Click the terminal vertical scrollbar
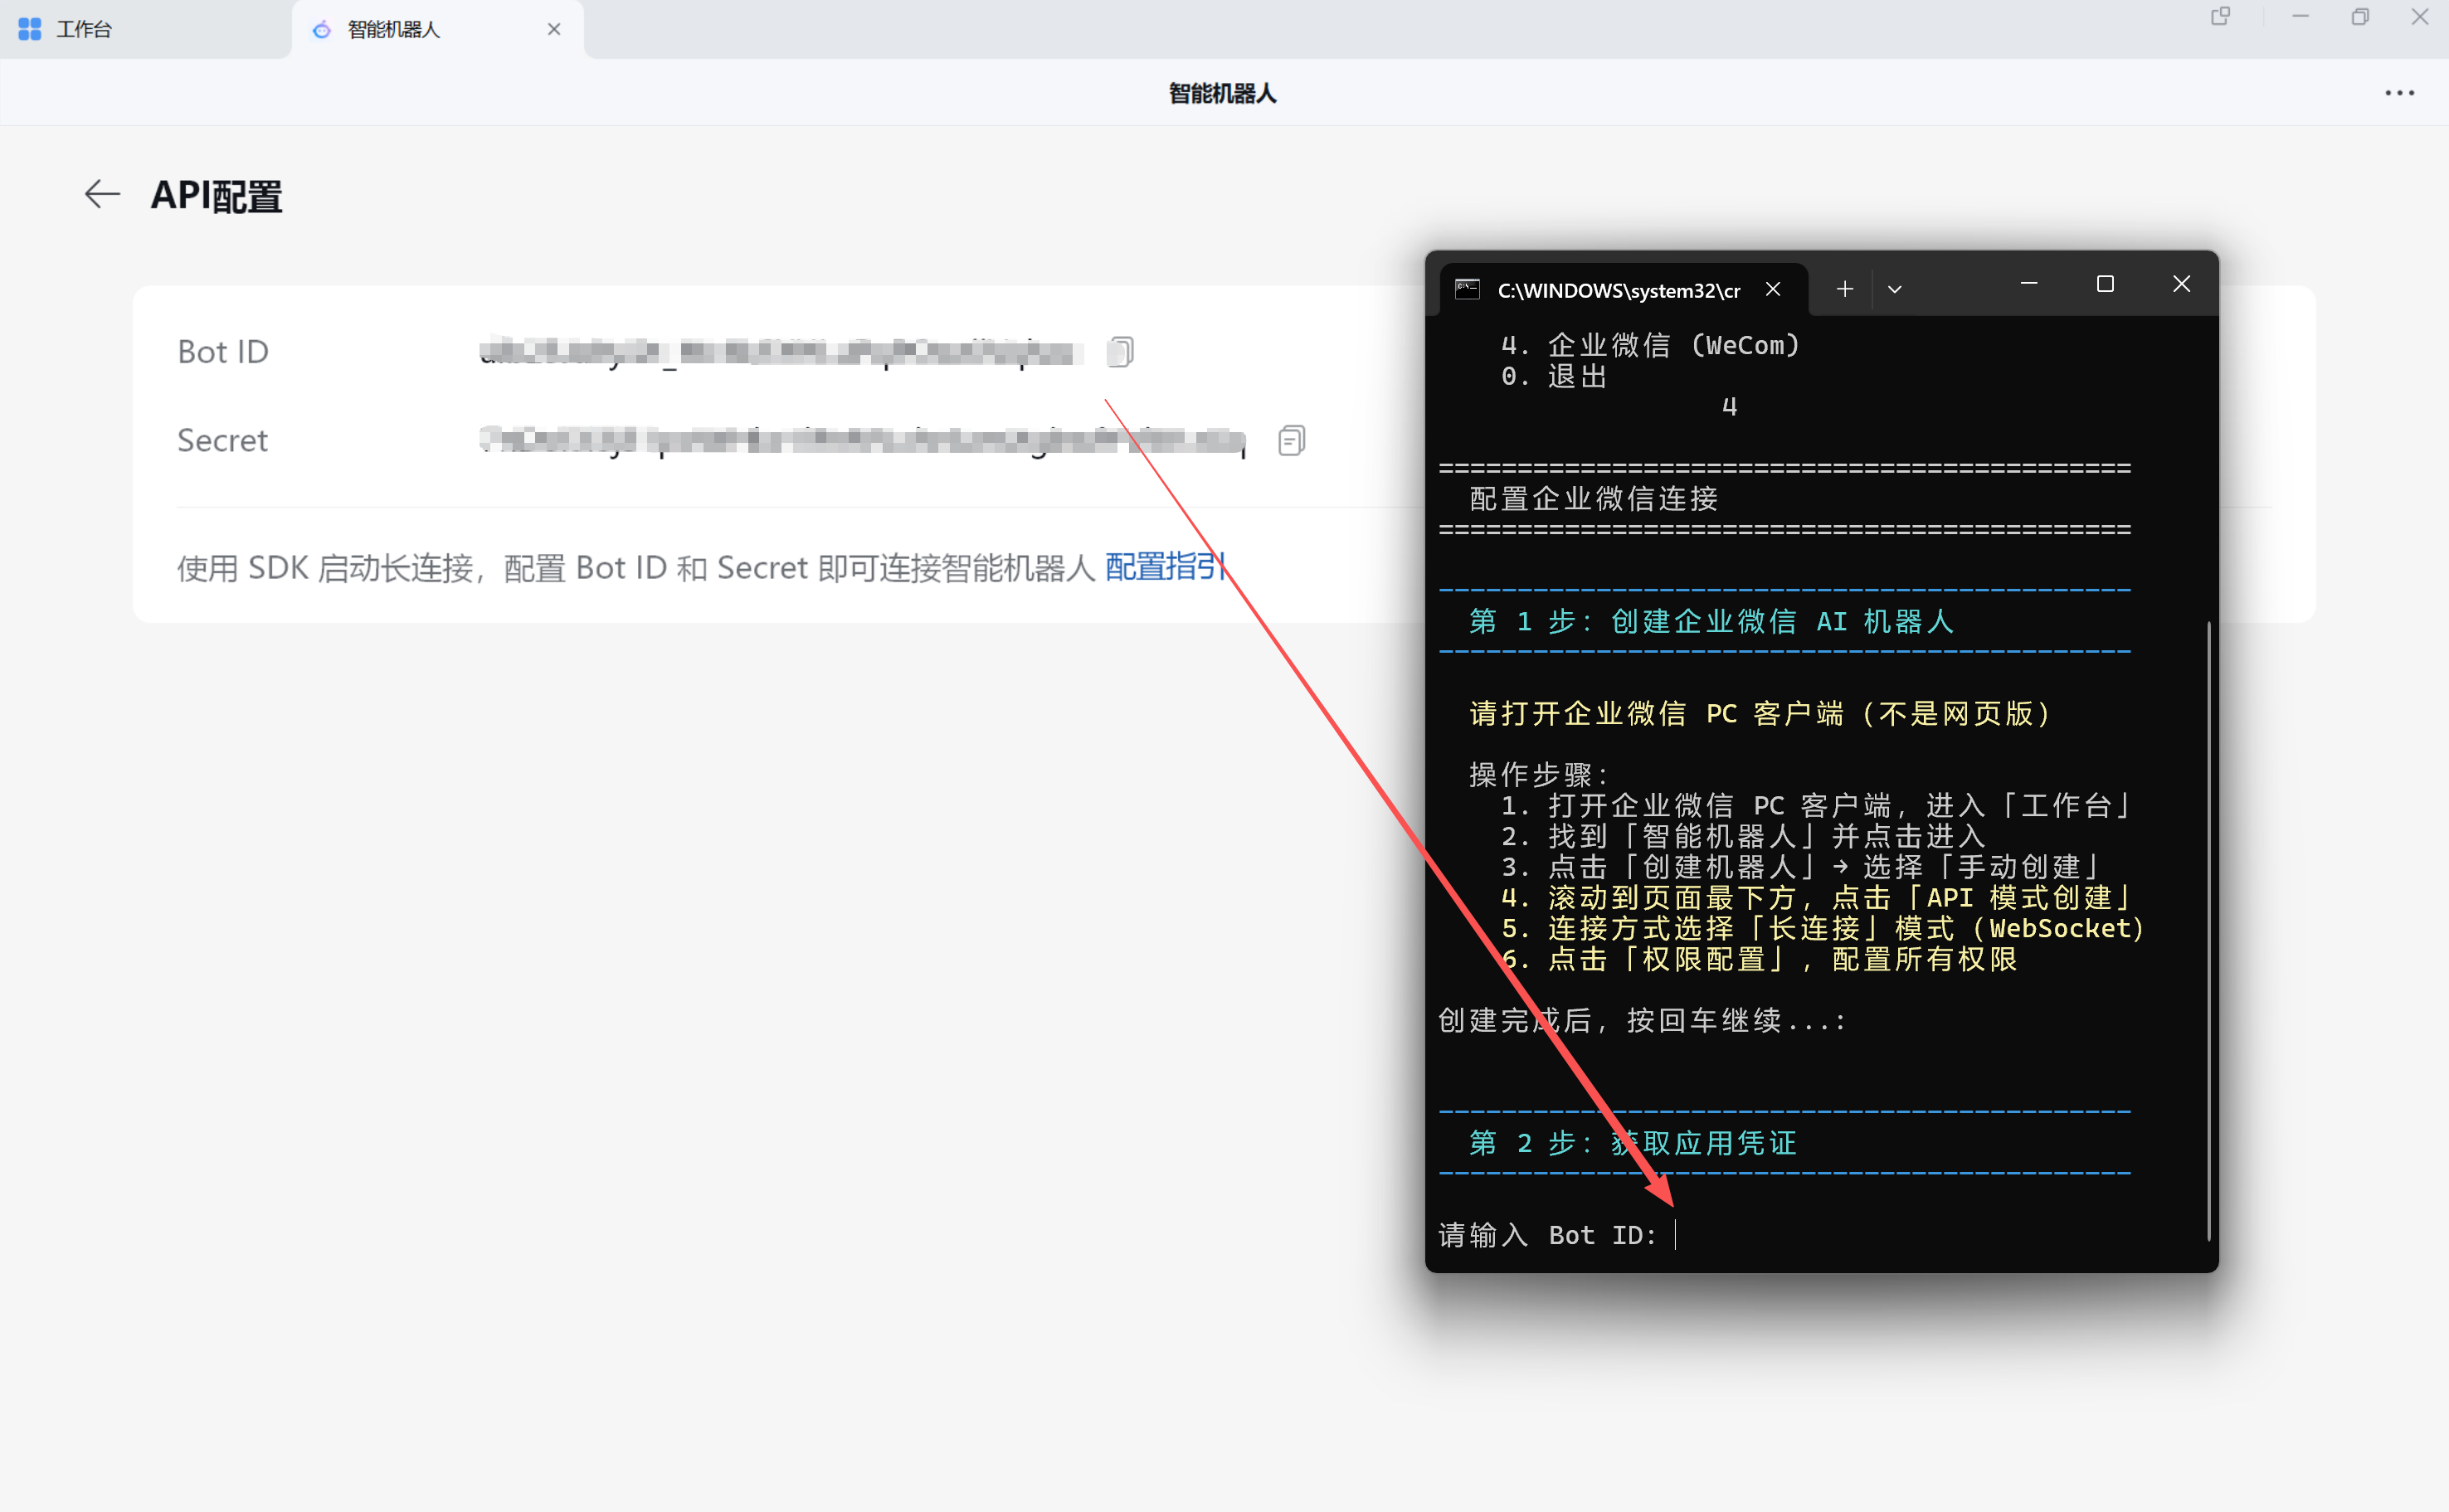Image resolution: width=2449 pixels, height=1512 pixels. (2208, 930)
